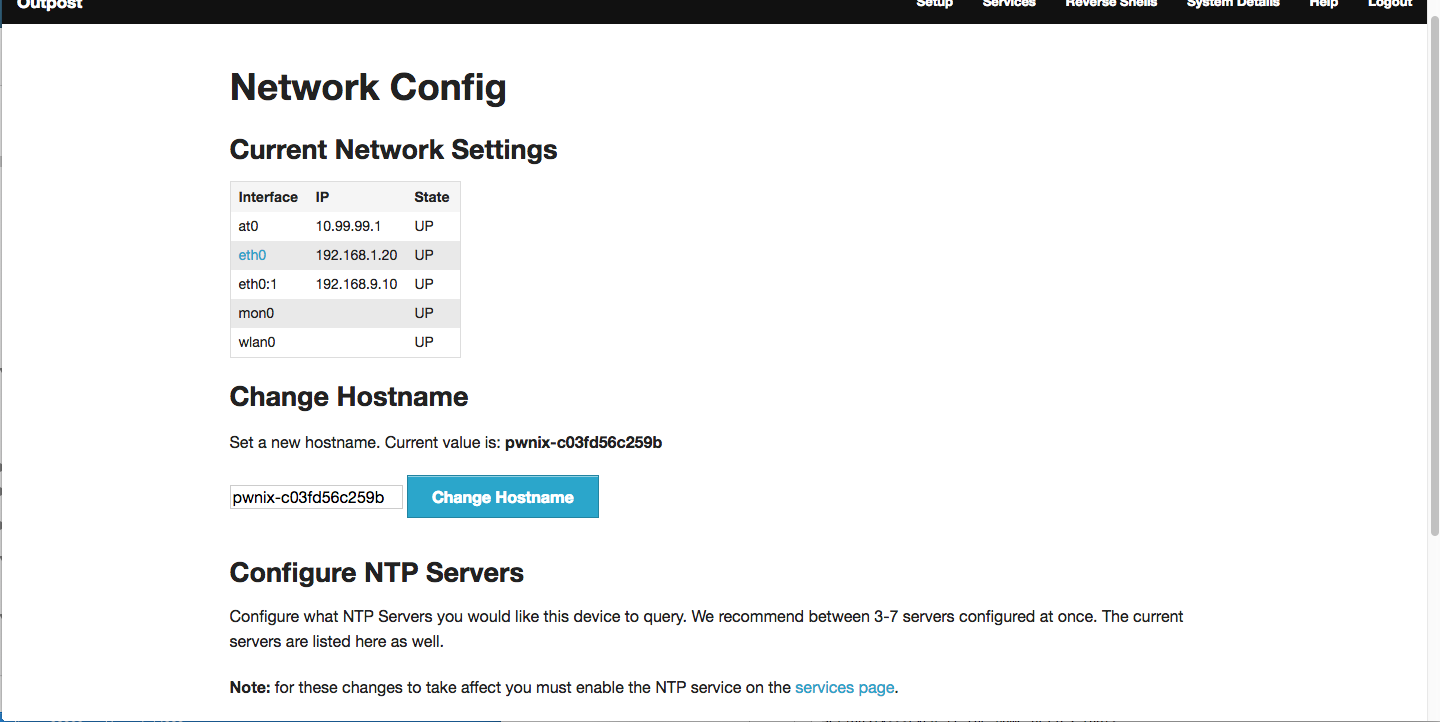Navigate to the Services section
The width and height of the screenshot is (1440, 722).
1009,5
